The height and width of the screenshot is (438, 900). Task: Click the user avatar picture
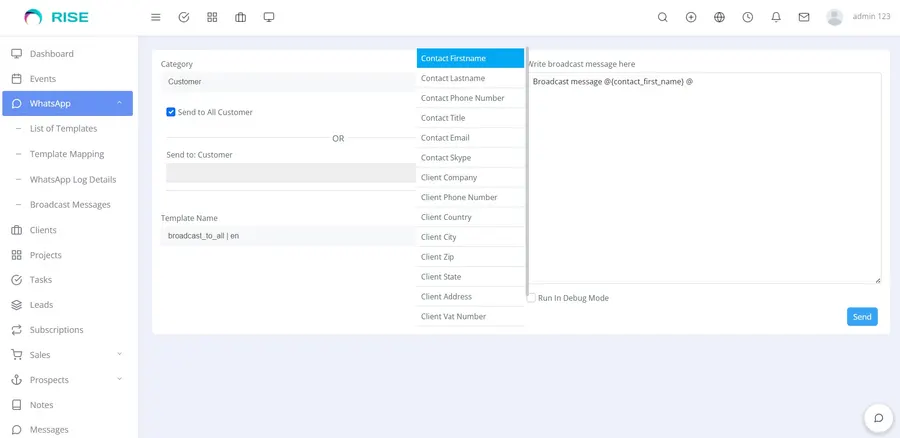835,17
